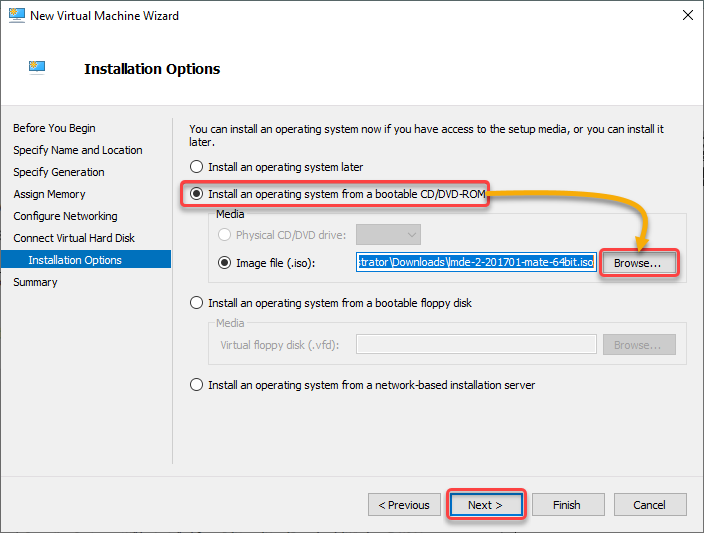The height and width of the screenshot is (533, 704).
Task: Expand the Physical CD/DVD drive dropdown
Action: click(388, 234)
